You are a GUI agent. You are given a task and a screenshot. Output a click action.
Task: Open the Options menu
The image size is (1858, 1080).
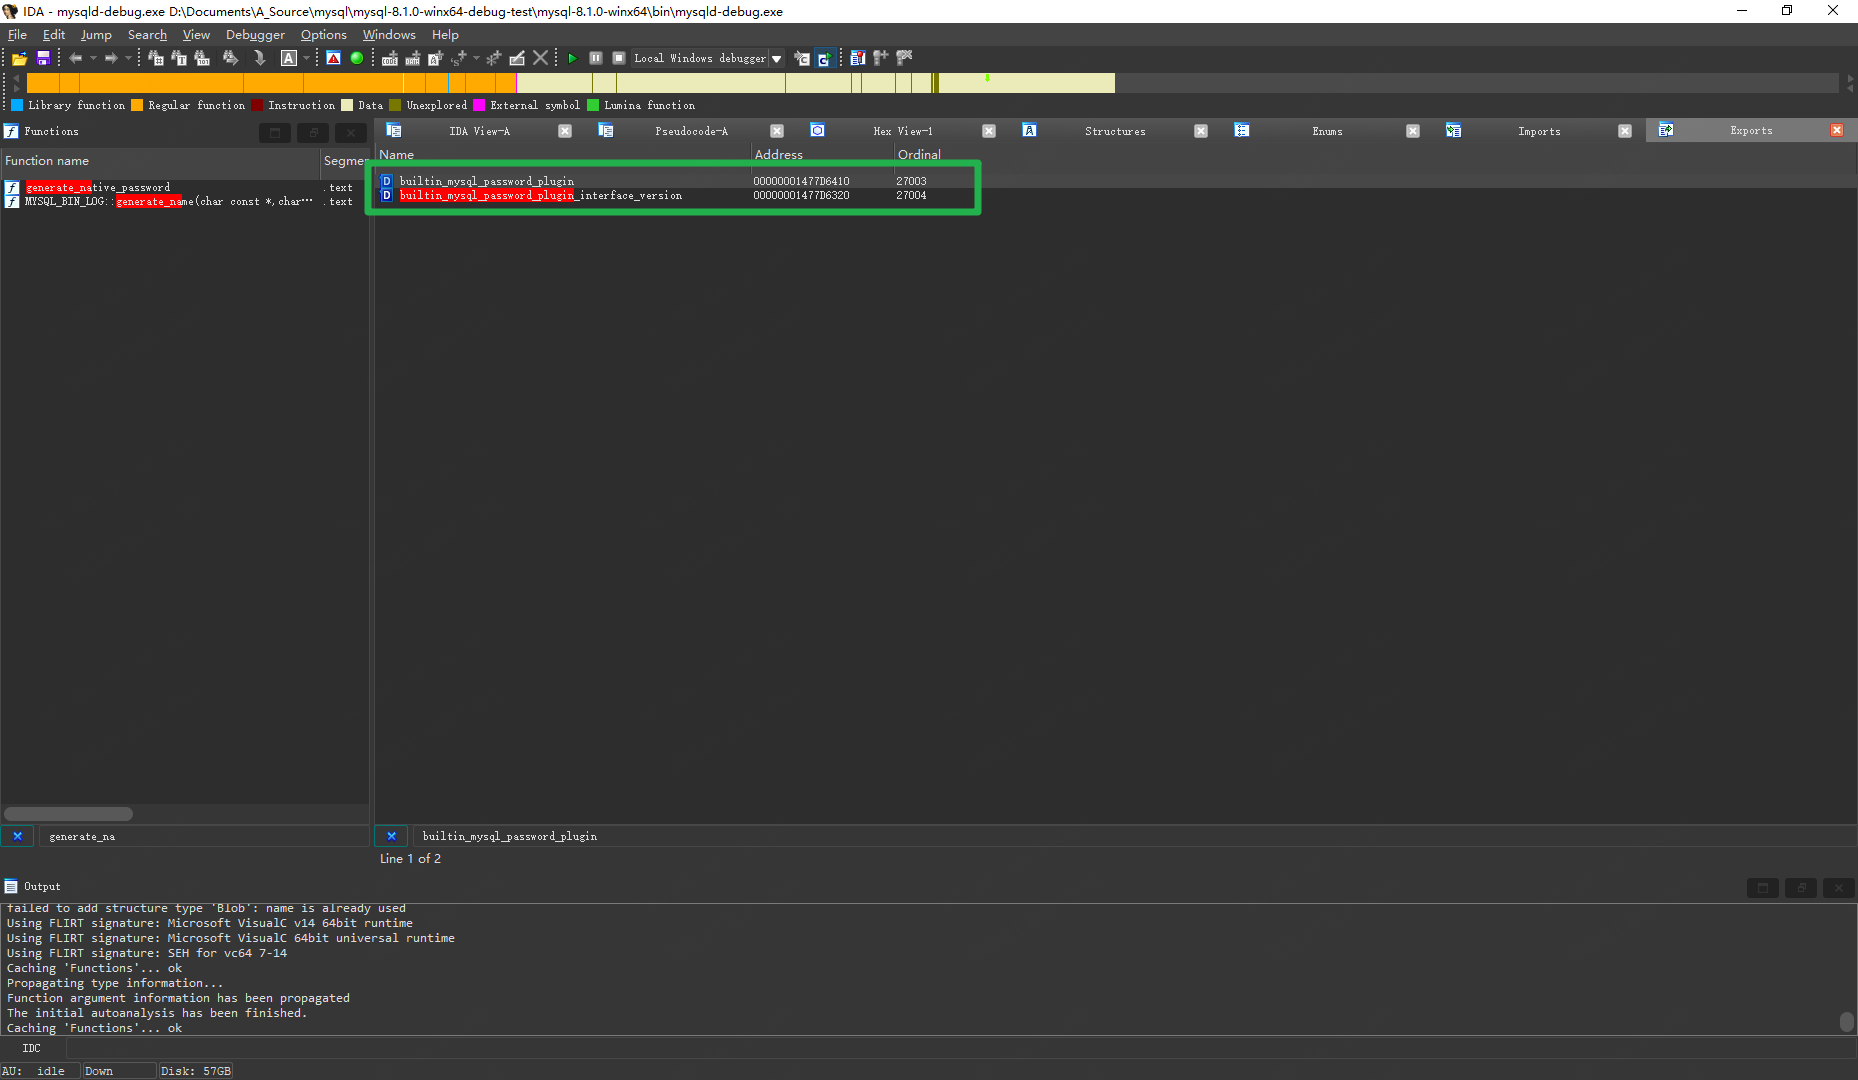[x=324, y=35]
